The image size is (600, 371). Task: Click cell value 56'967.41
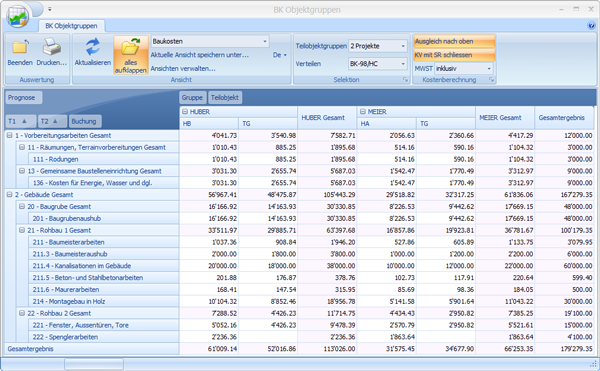coord(209,195)
